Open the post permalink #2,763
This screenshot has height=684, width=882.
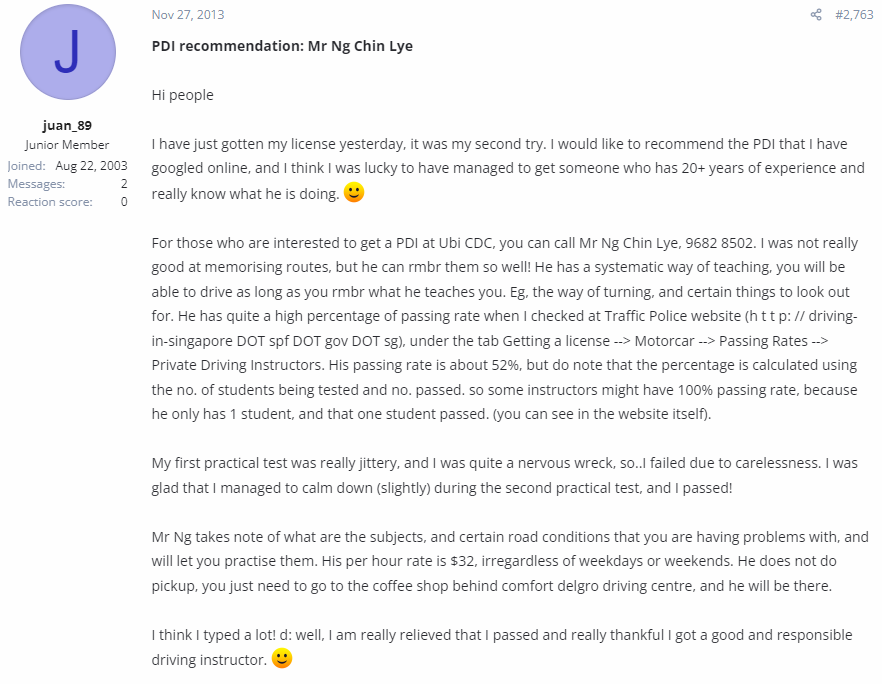(x=854, y=15)
